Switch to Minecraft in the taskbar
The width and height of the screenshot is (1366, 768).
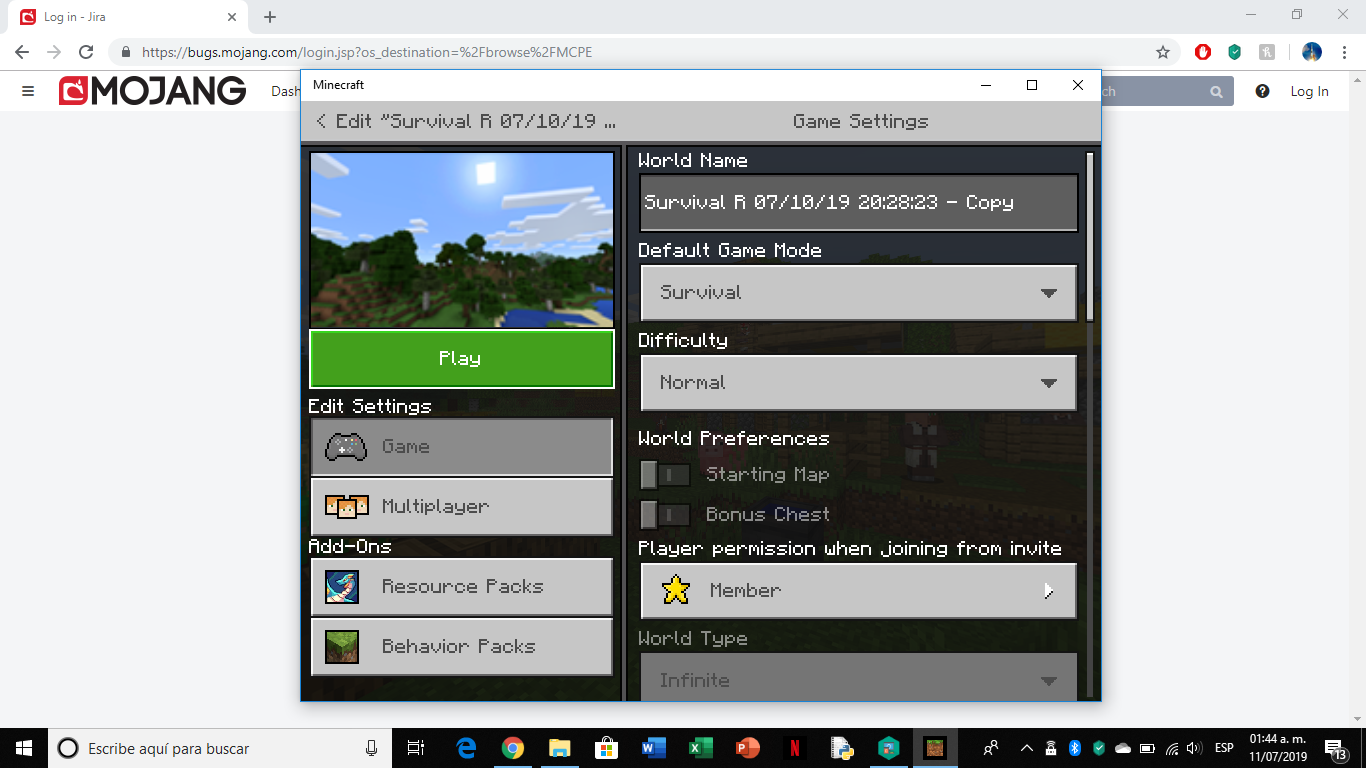click(934, 748)
